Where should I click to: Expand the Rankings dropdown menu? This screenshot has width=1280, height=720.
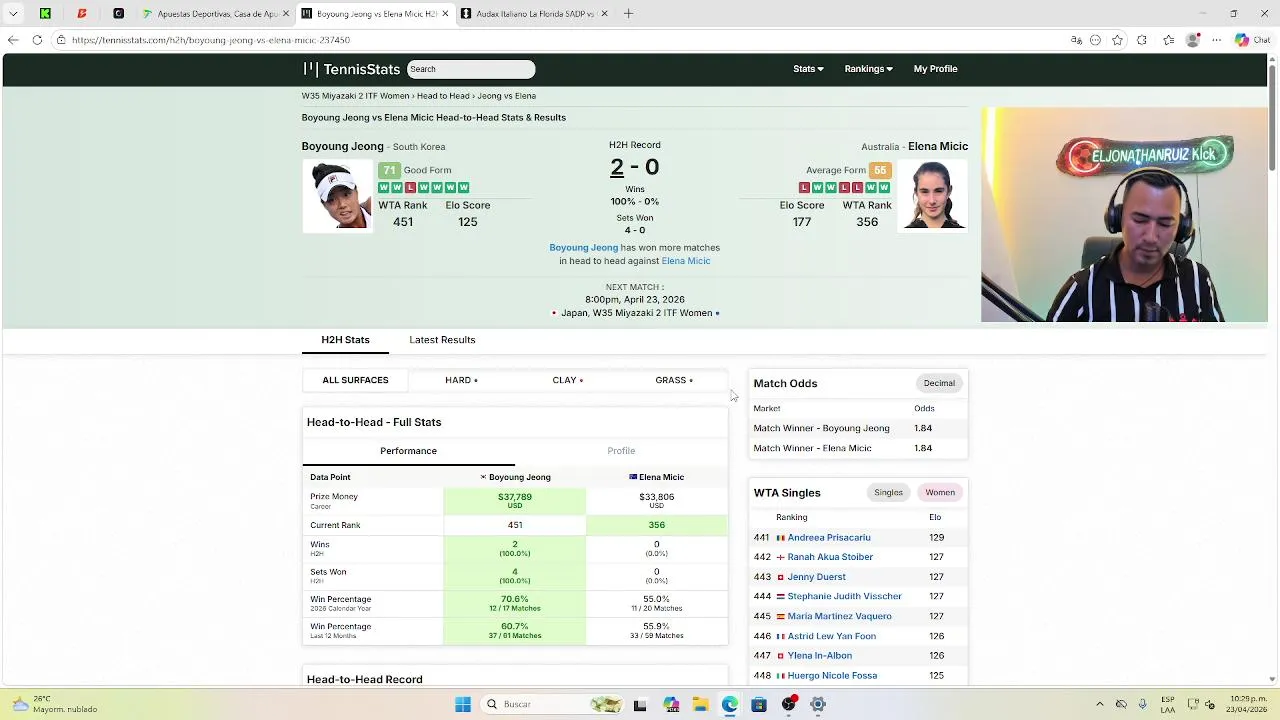click(868, 69)
